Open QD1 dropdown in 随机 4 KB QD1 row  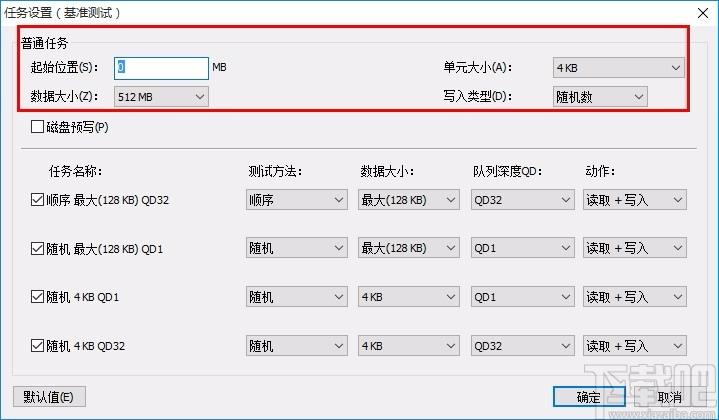pos(522,297)
